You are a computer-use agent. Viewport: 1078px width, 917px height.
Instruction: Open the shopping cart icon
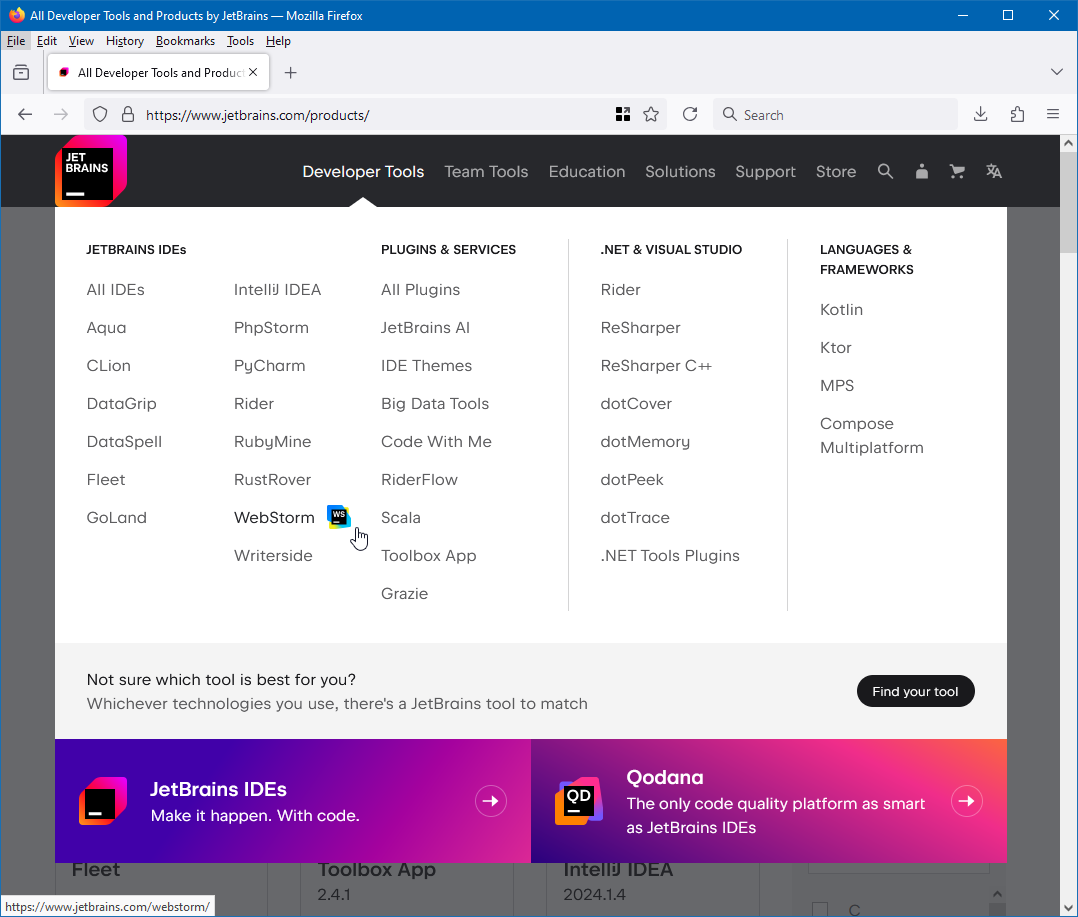coord(957,171)
